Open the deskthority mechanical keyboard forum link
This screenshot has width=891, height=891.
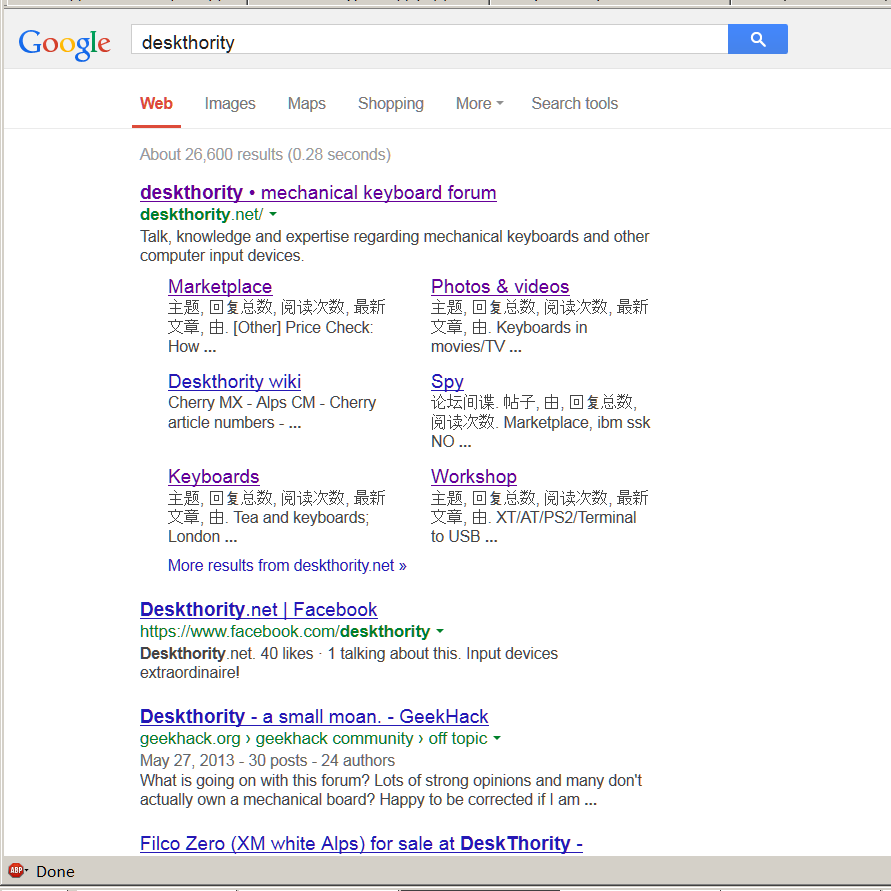318,192
